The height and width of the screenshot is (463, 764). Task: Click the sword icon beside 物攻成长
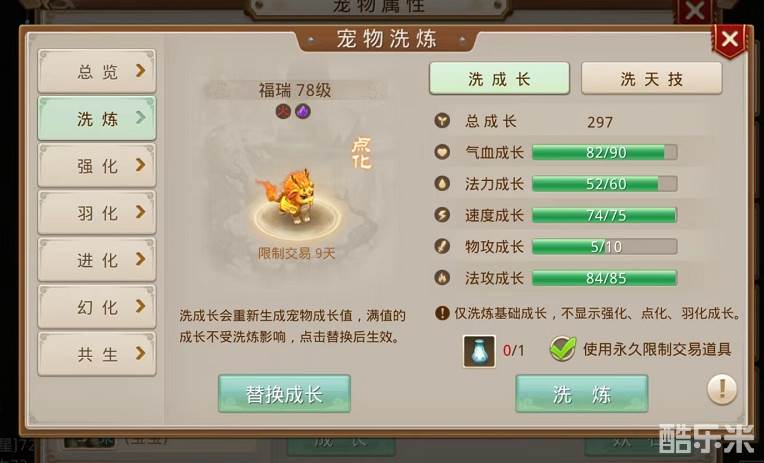(442, 247)
